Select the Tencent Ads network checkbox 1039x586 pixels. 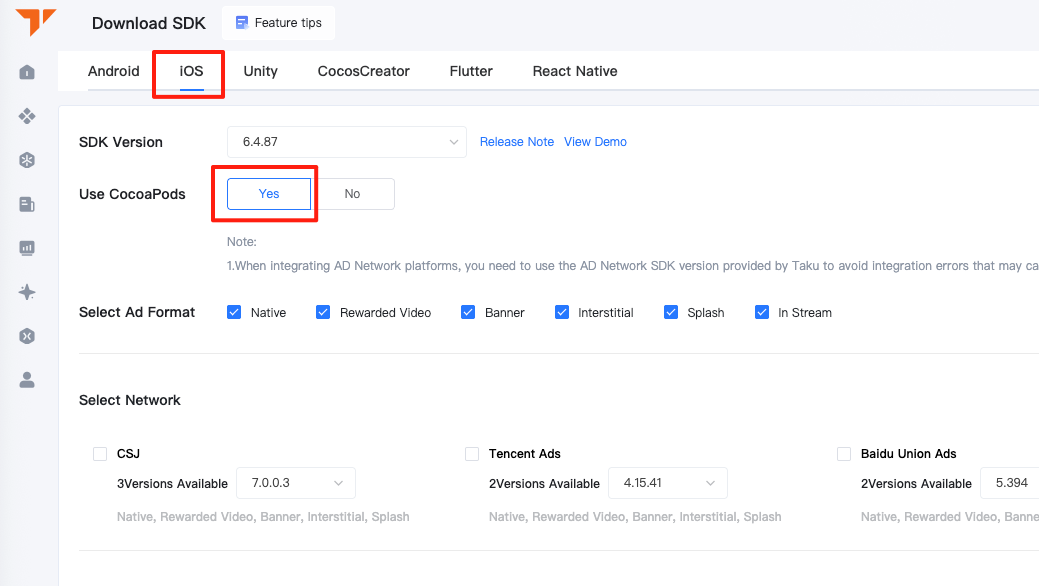(x=472, y=453)
